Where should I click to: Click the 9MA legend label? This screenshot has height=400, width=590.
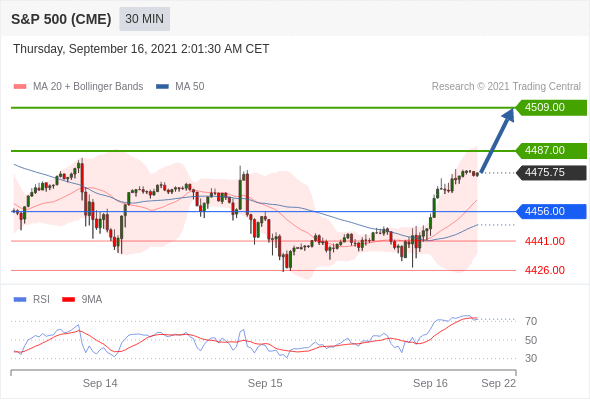point(92,300)
